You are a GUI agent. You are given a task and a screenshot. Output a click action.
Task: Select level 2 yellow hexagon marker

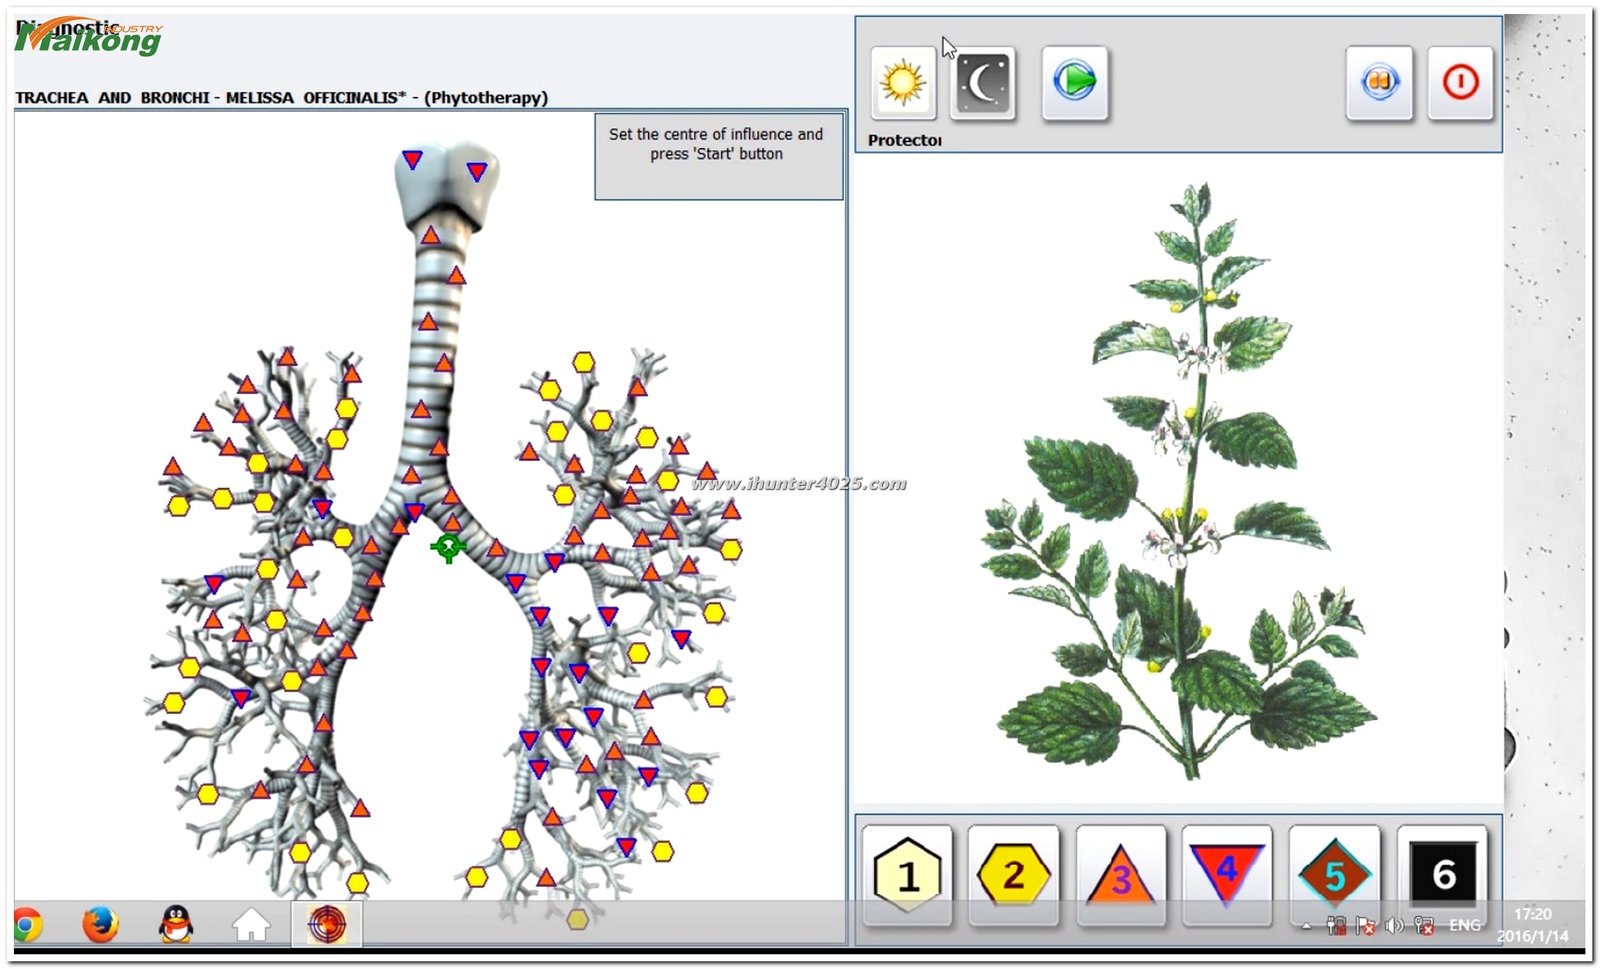(1013, 875)
